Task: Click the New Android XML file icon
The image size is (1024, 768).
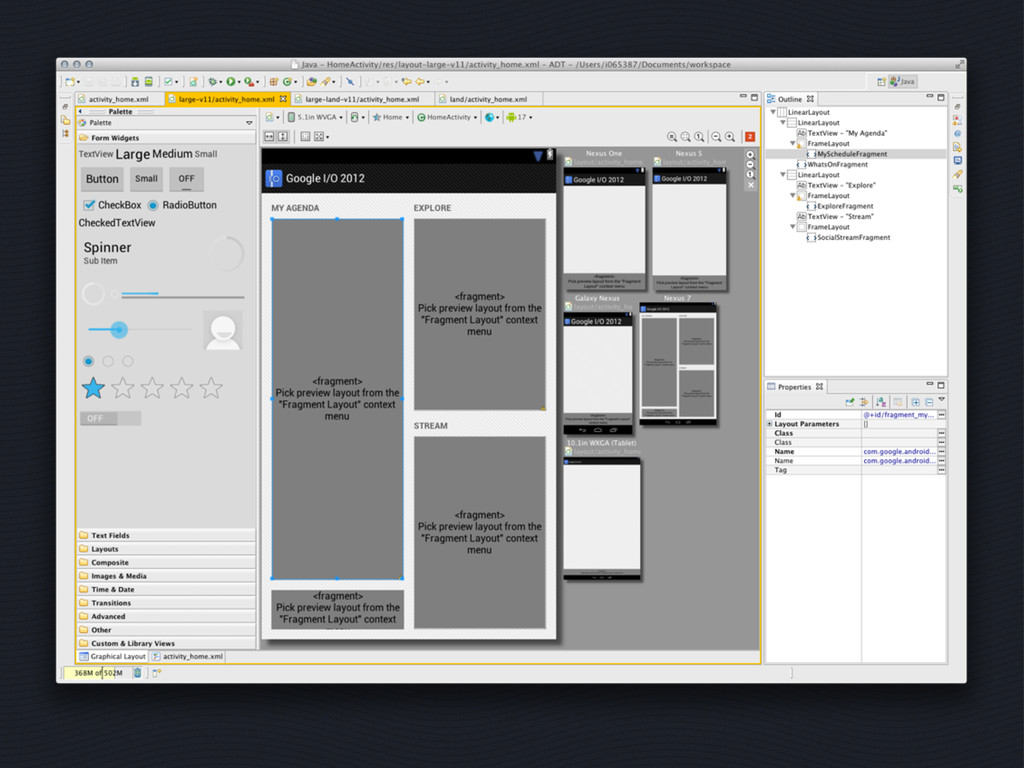Action: [x=193, y=82]
